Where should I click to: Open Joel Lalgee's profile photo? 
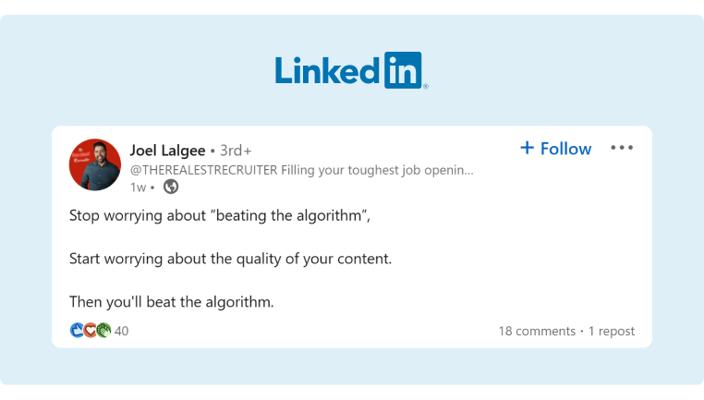pos(95,165)
